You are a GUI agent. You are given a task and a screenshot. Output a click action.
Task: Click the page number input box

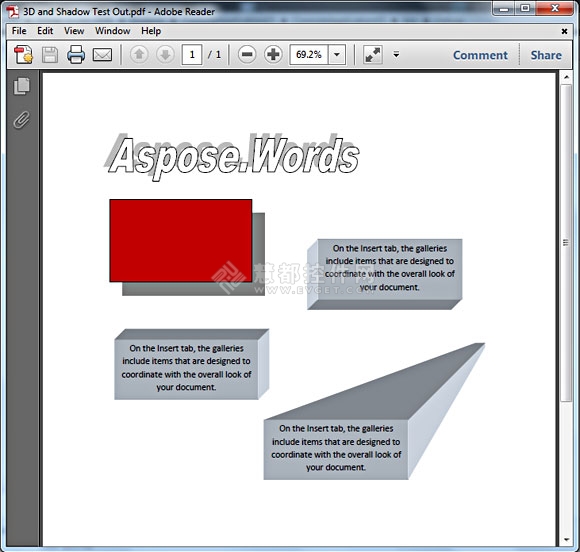tap(192, 55)
